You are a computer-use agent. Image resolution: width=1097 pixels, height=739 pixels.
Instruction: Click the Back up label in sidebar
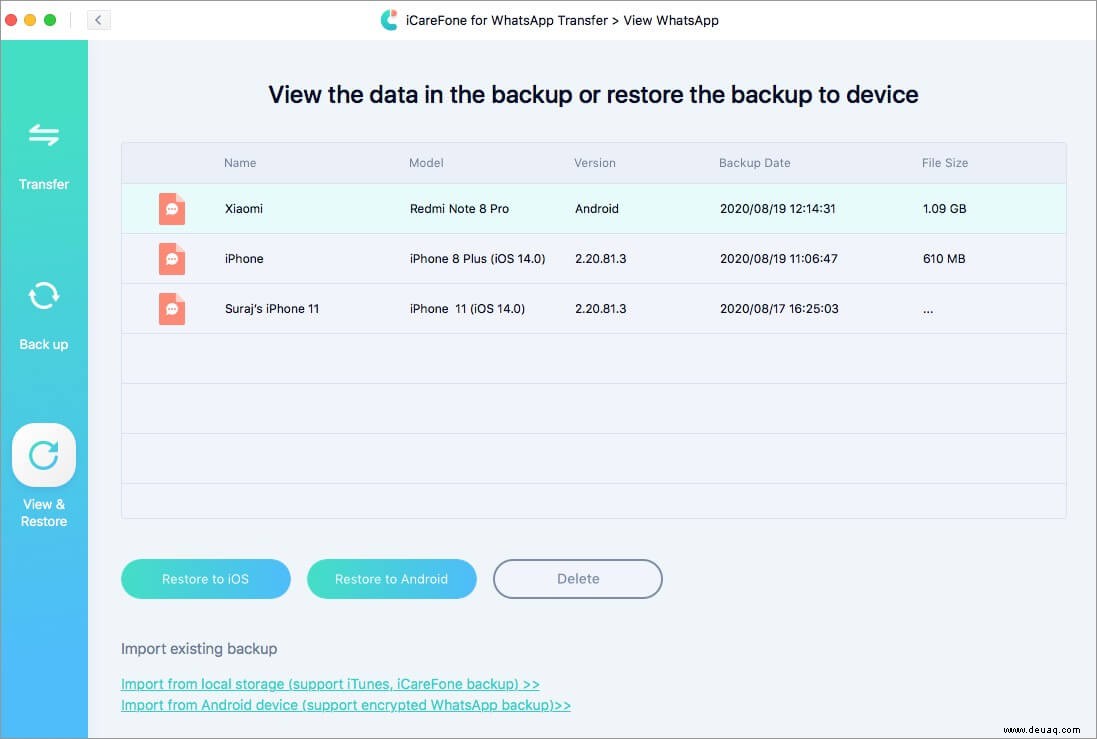(43, 344)
